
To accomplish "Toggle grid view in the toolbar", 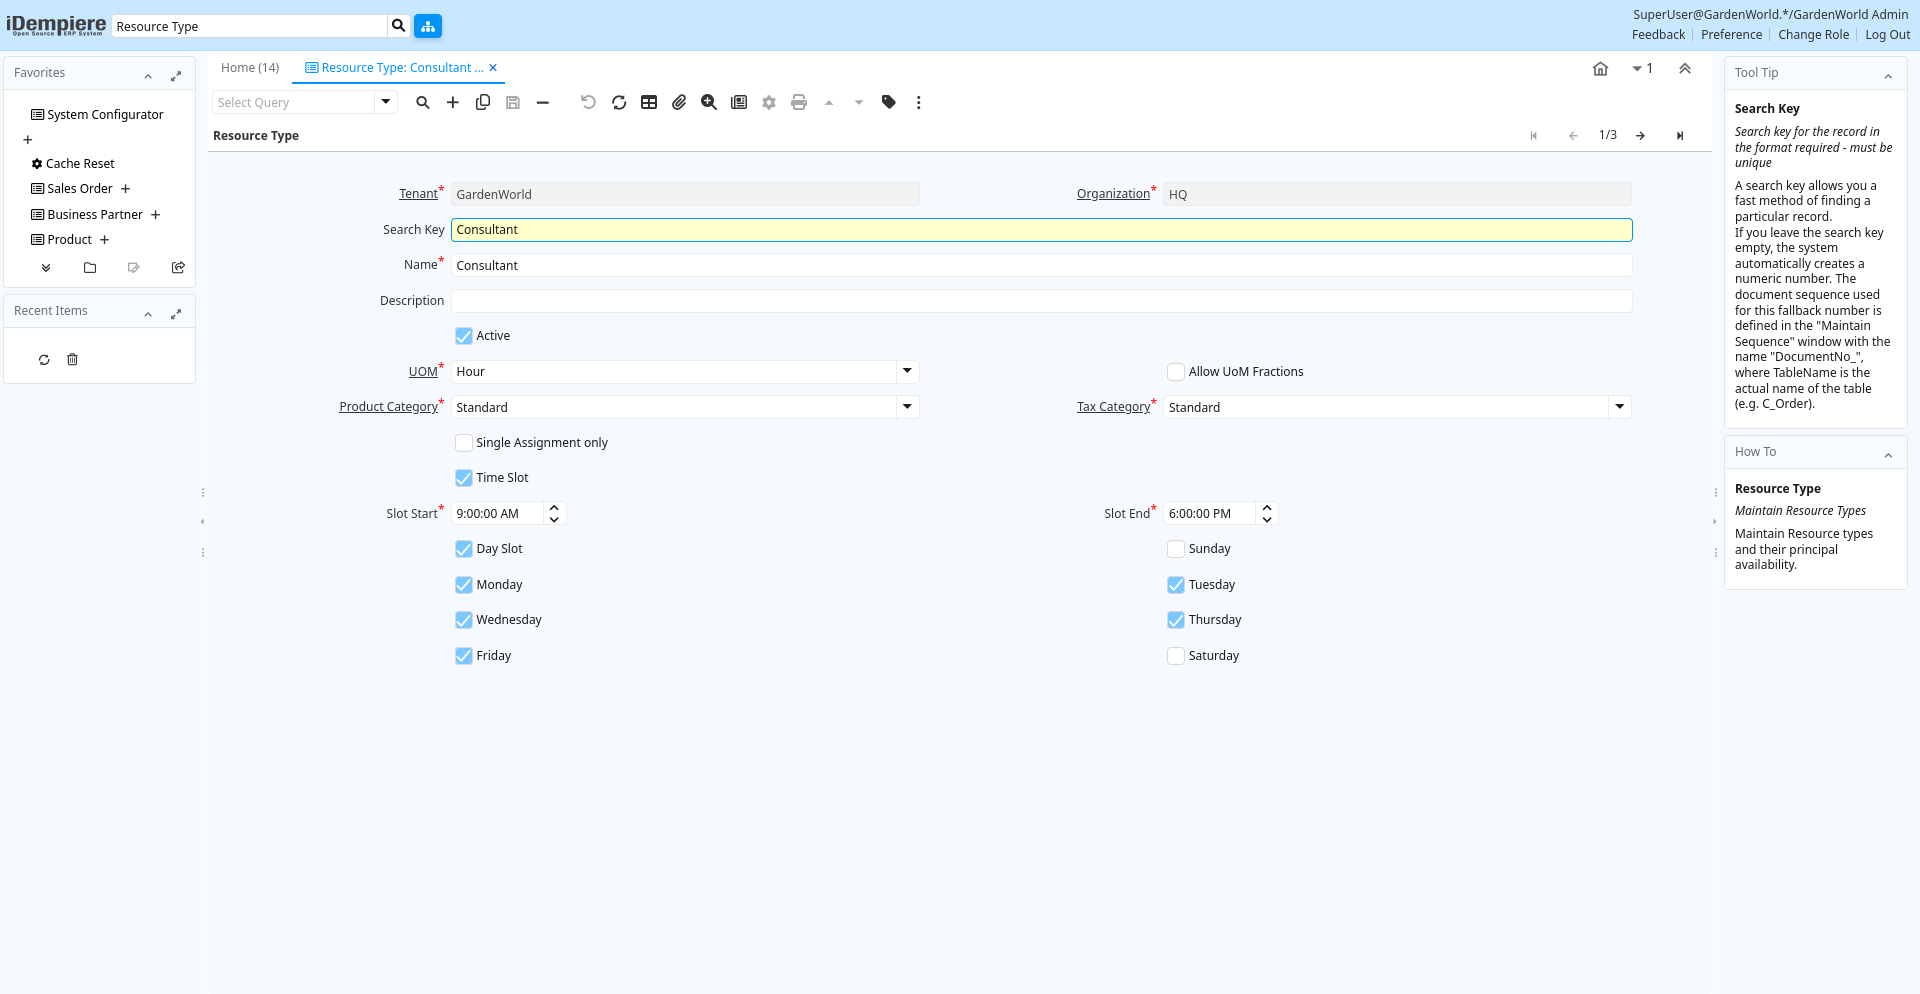I will [x=649, y=102].
